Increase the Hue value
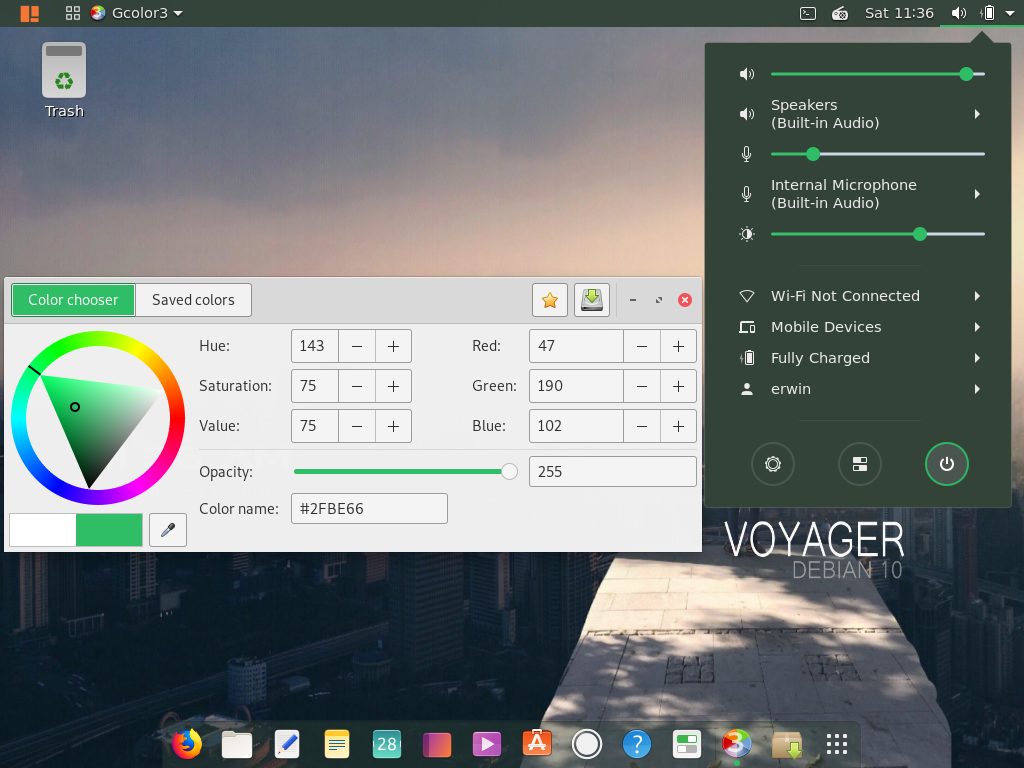This screenshot has width=1024, height=768. tap(393, 346)
